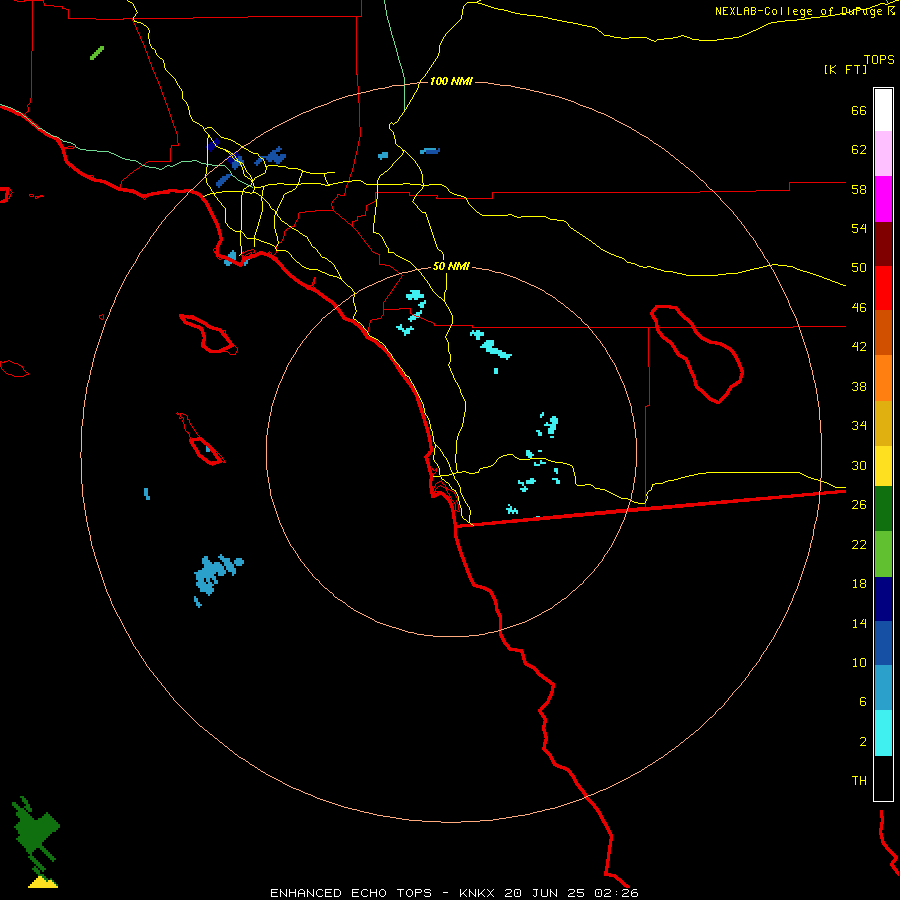This screenshot has width=900, height=900.
Task: Click the black TH legend swatch
Action: pos(883,778)
